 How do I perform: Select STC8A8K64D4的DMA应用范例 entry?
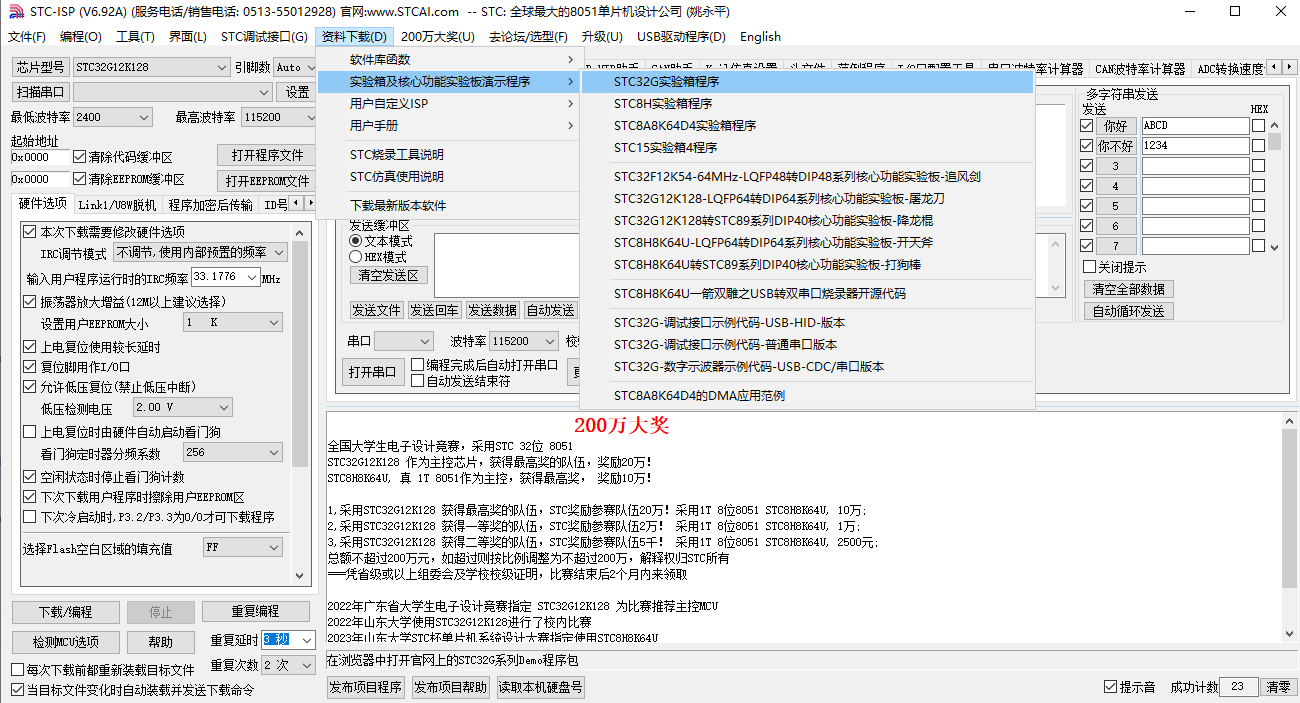click(x=807, y=396)
